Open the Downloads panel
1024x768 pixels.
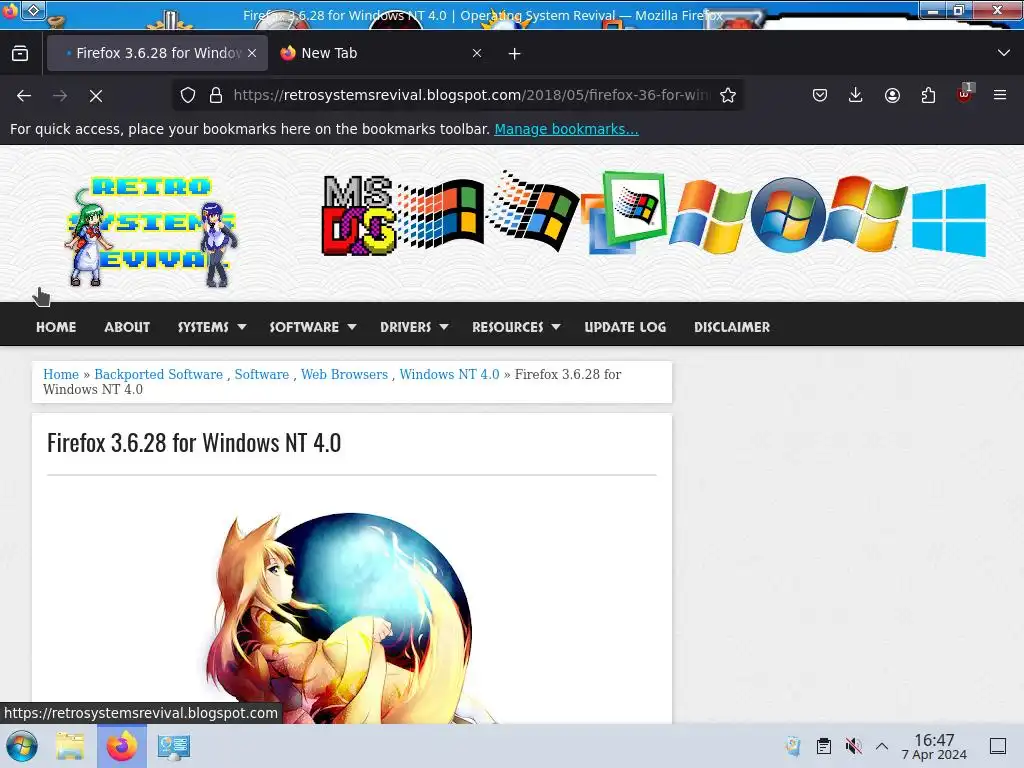856,95
